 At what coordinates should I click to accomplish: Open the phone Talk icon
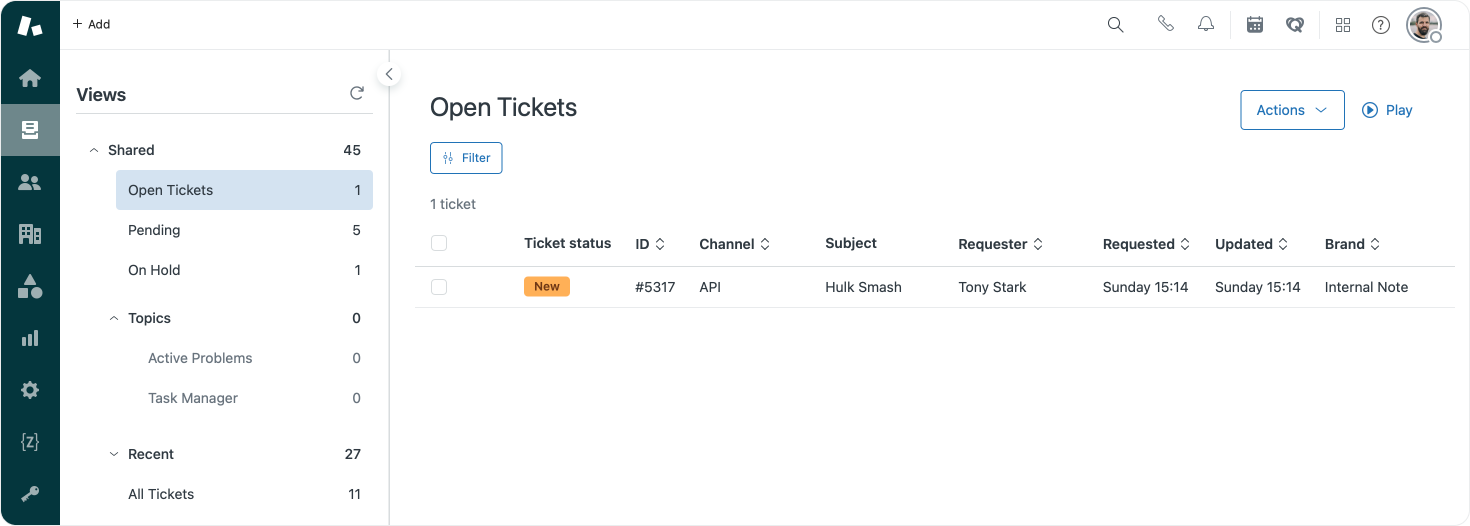pyautogui.click(x=1165, y=25)
